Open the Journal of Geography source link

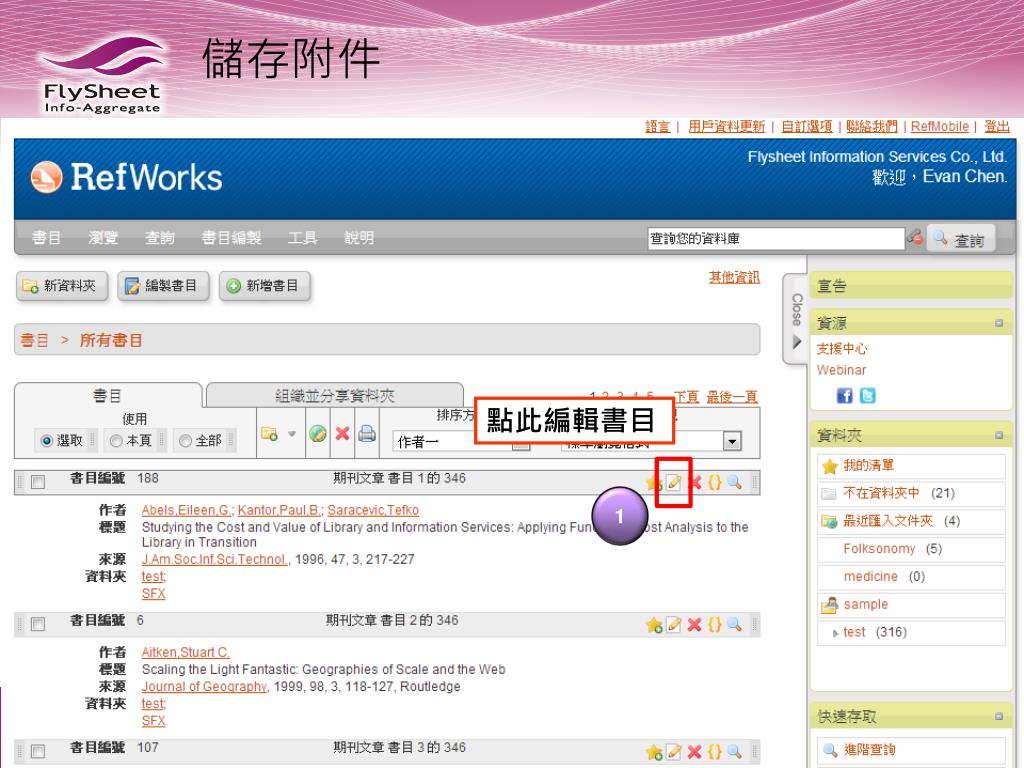point(204,687)
